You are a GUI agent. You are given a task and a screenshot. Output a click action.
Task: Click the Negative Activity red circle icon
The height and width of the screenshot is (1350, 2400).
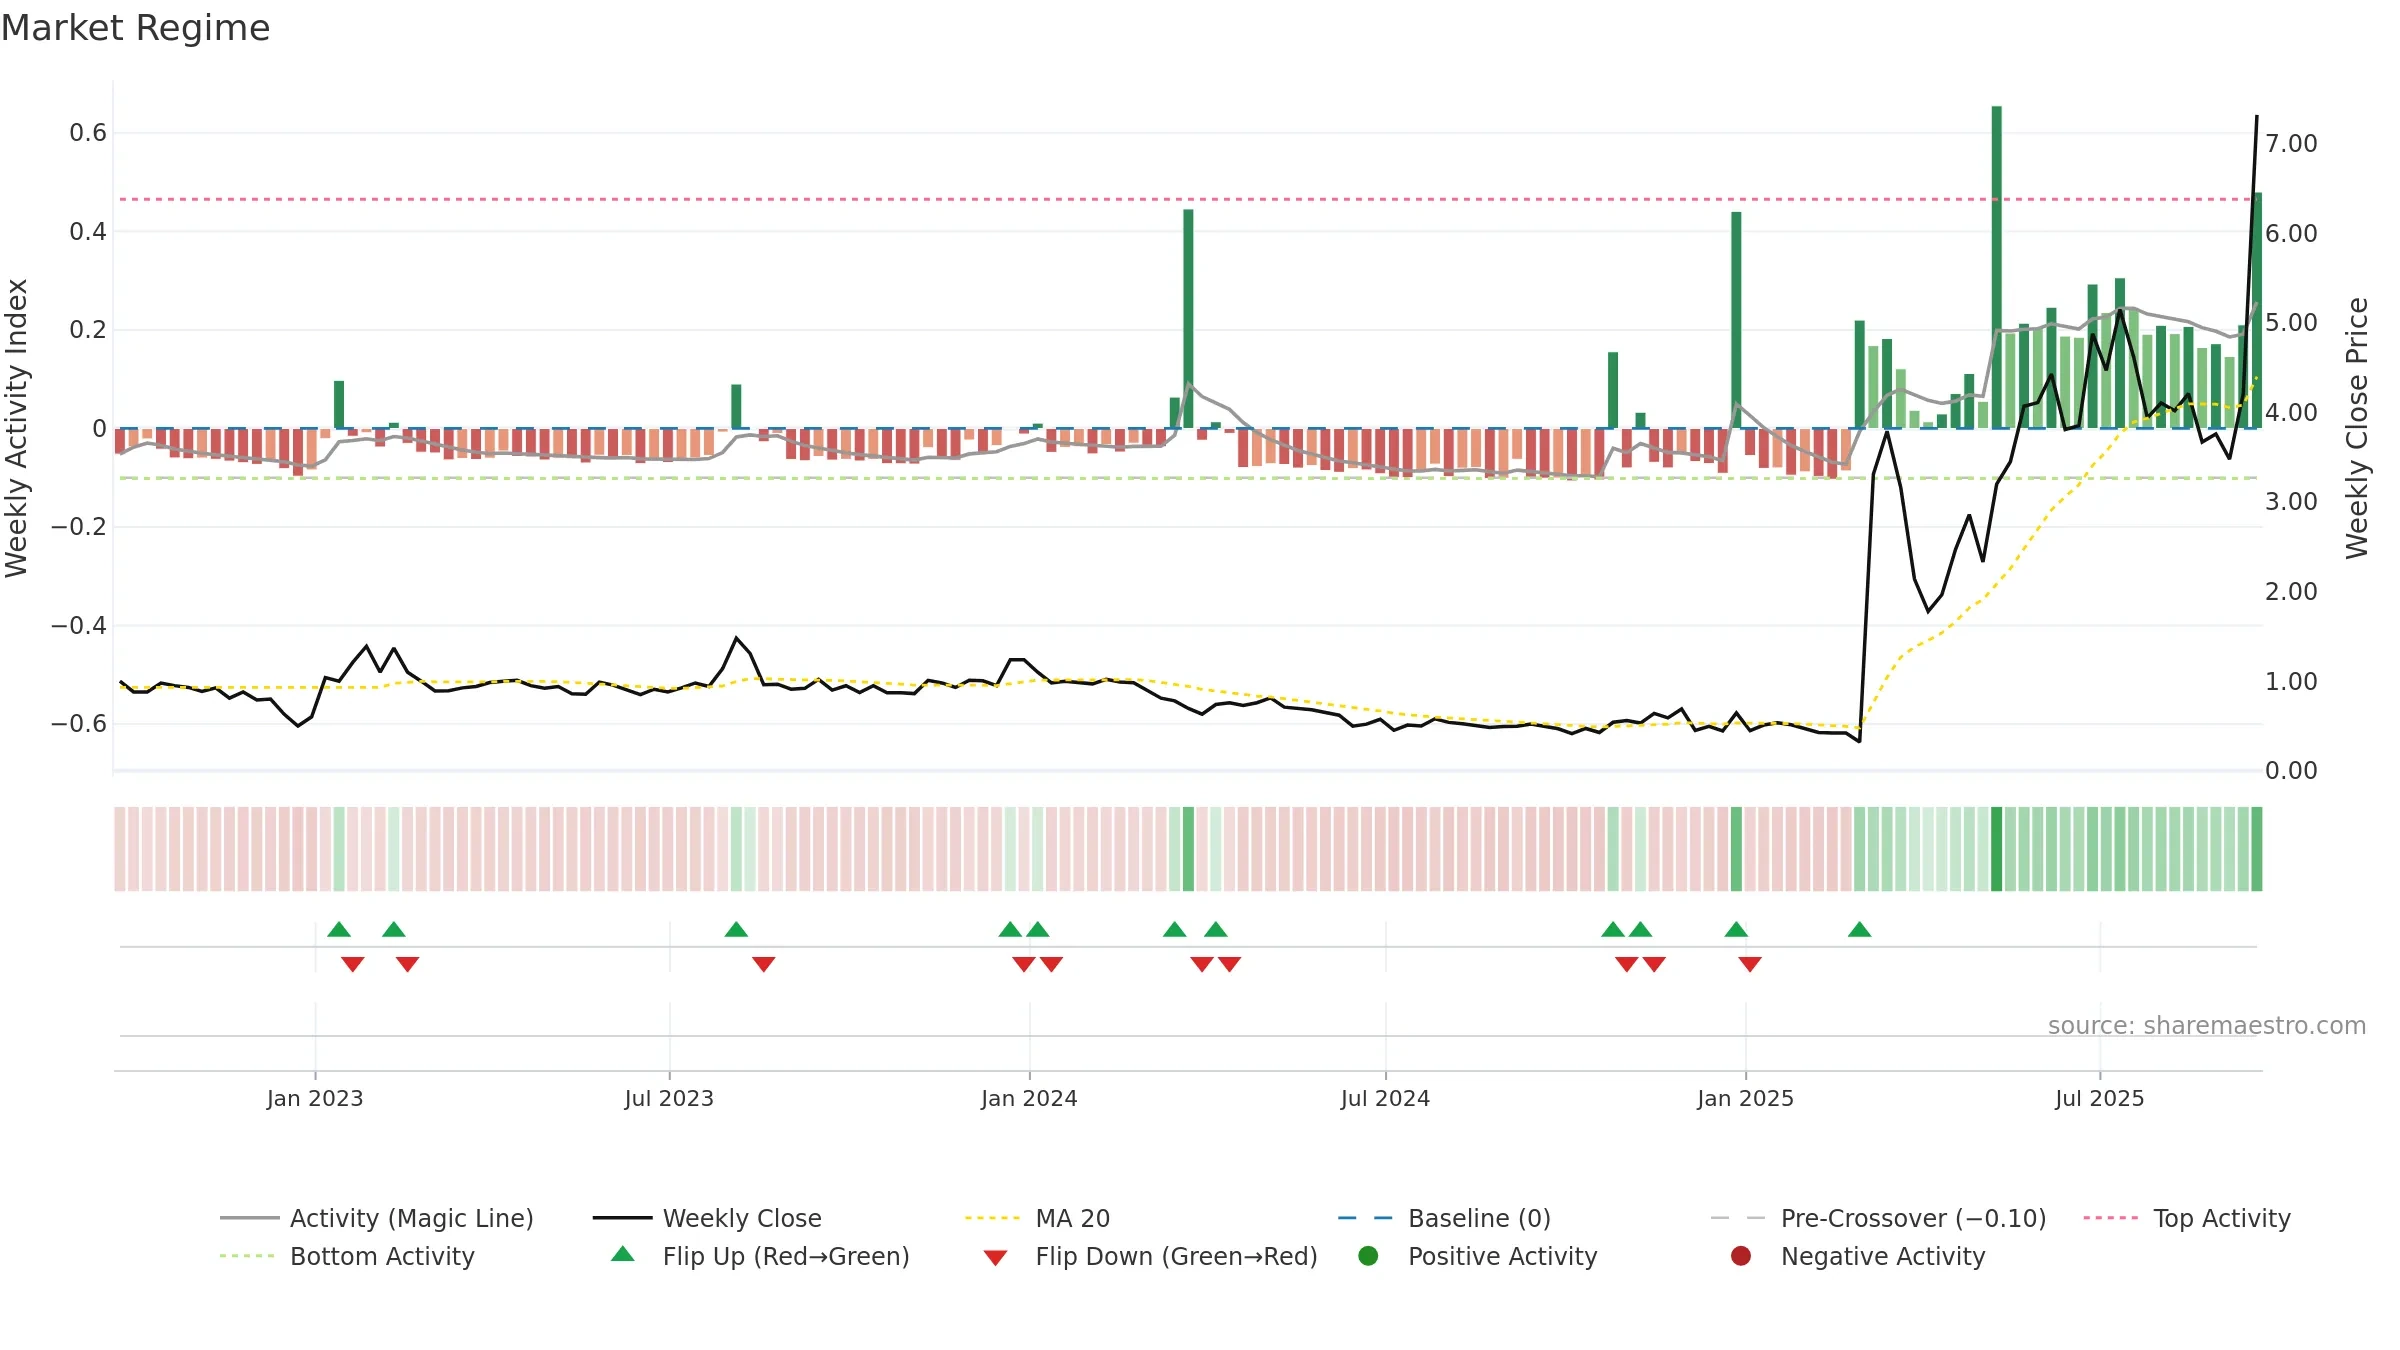1741,1256
